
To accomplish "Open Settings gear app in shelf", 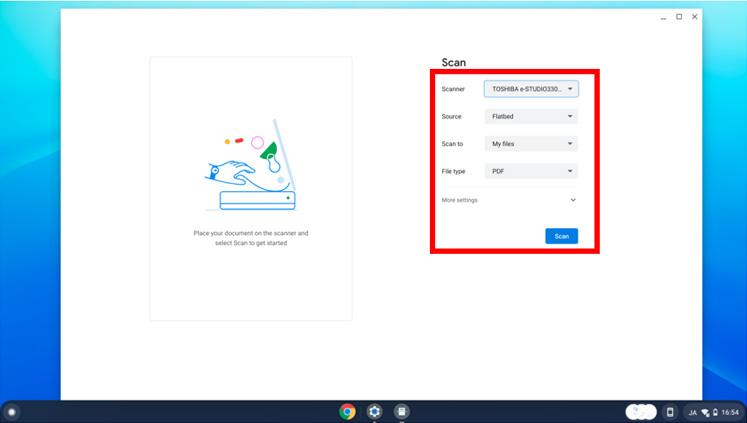I will 374,411.
